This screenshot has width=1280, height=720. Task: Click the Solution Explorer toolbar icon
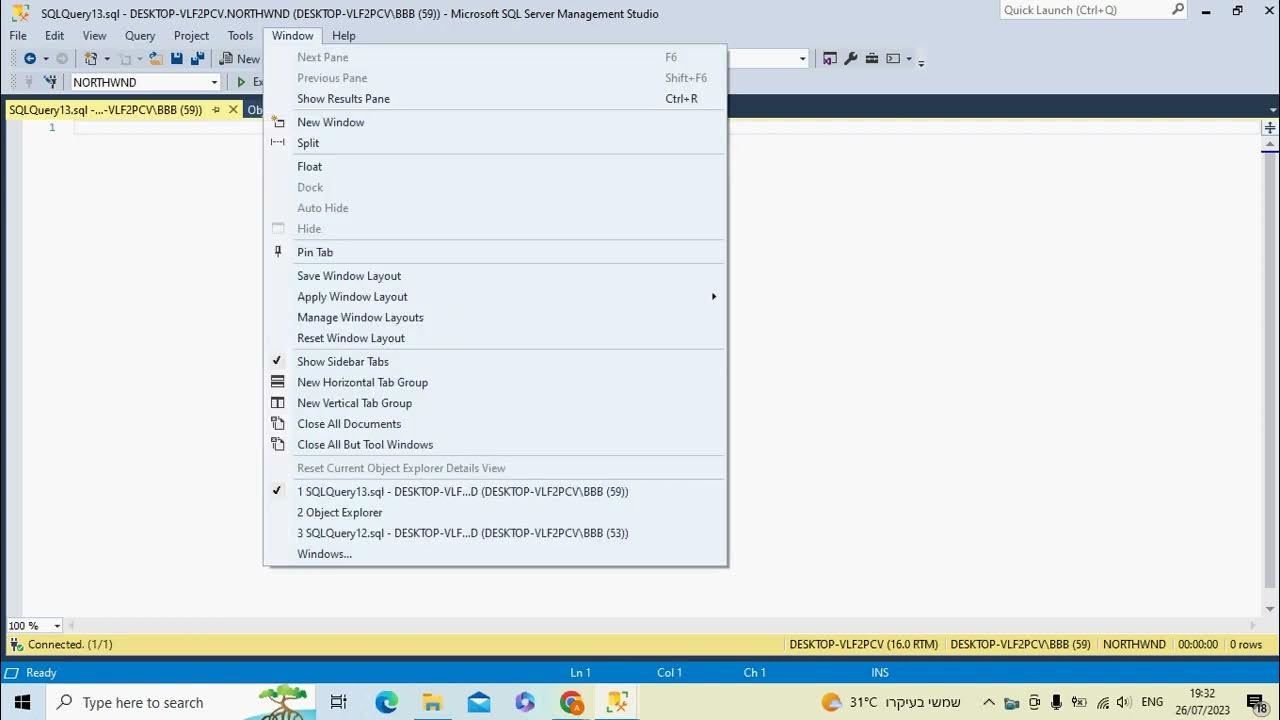(830, 59)
